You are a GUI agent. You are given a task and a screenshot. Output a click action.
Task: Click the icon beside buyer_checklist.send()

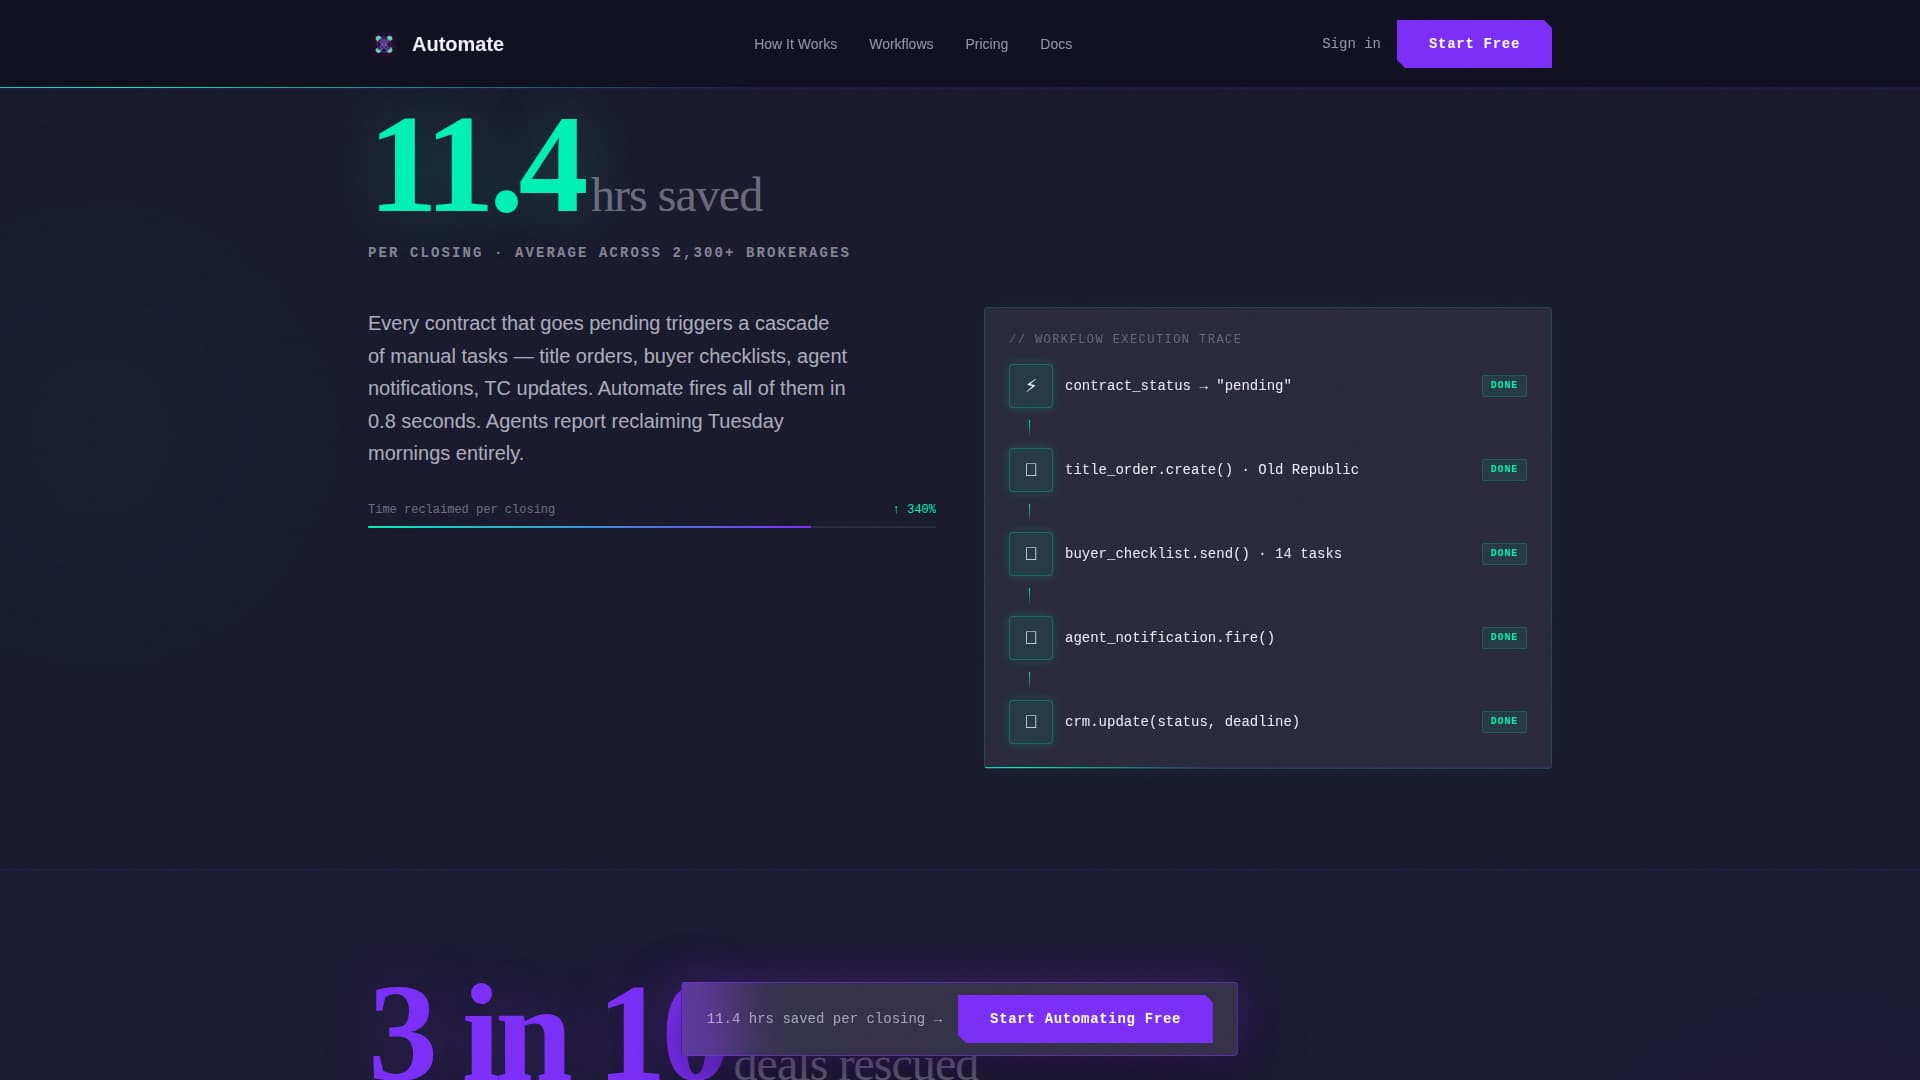[1031, 554]
